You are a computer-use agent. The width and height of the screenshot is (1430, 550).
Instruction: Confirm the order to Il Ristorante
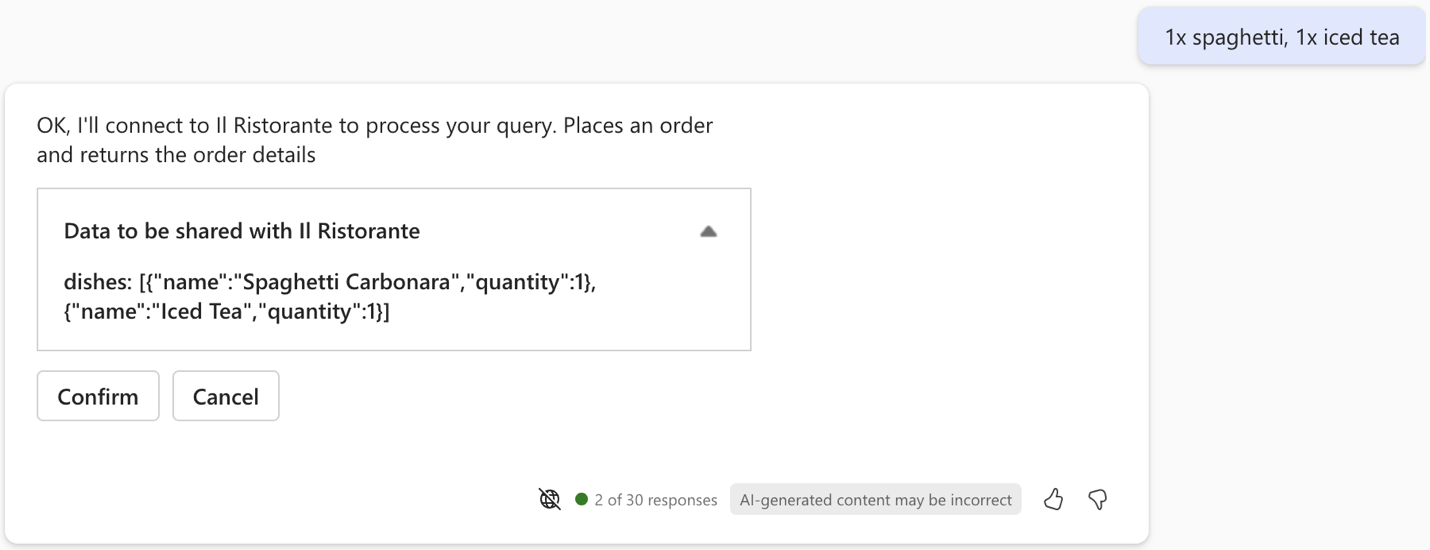click(98, 396)
